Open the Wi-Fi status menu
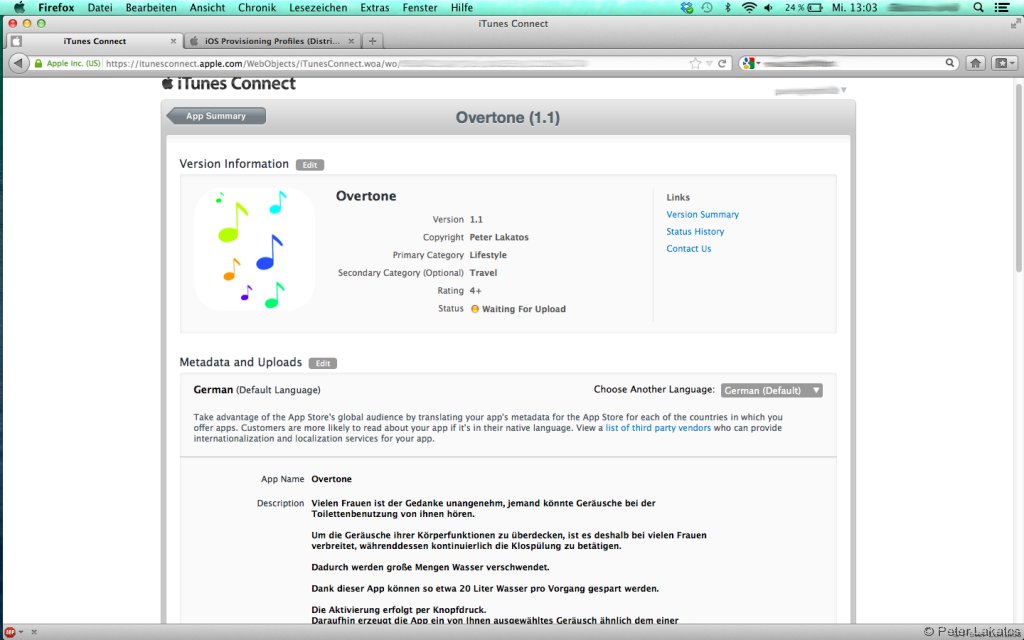The image size is (1024, 640). point(748,8)
